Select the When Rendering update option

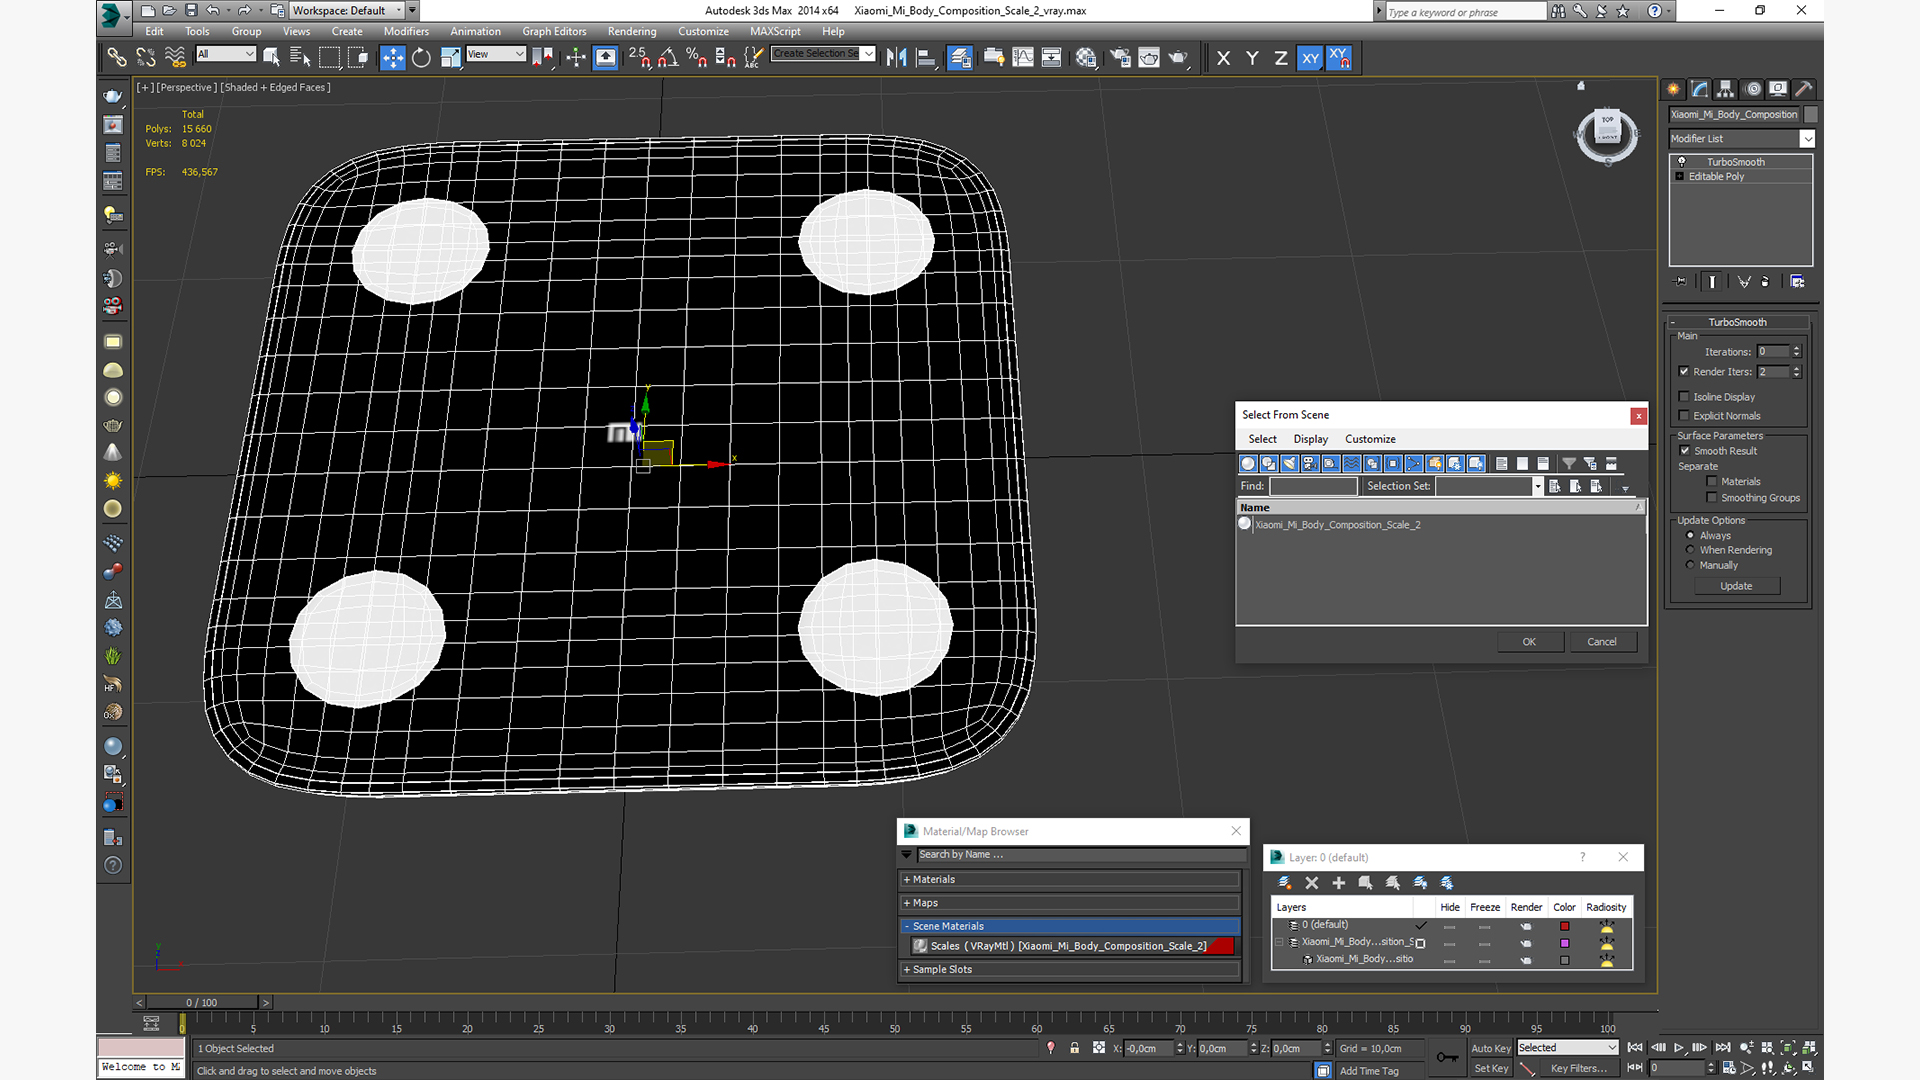[x=1691, y=550]
